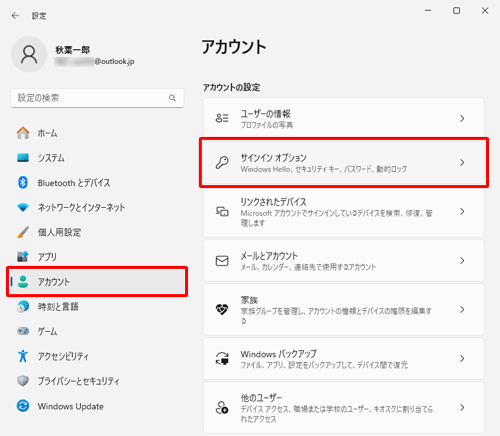
Task: Click the メールとアカウント envelope icon
Action: coord(222,261)
